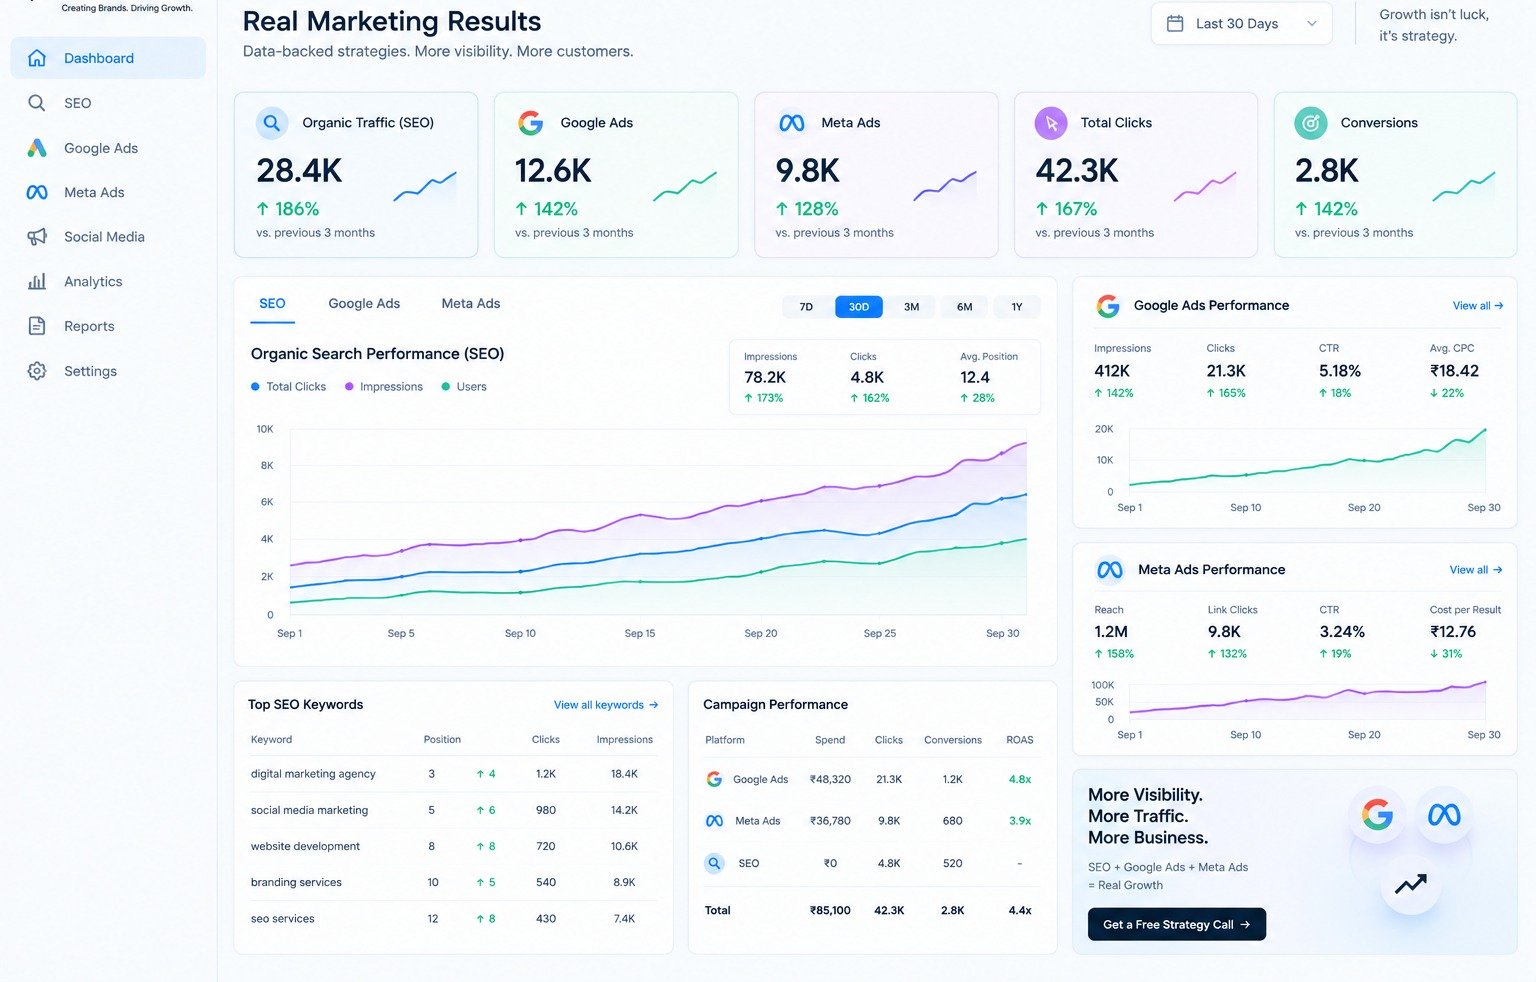Switch to the Google Ads chart tab
This screenshot has height=982, width=1536.
coord(364,304)
